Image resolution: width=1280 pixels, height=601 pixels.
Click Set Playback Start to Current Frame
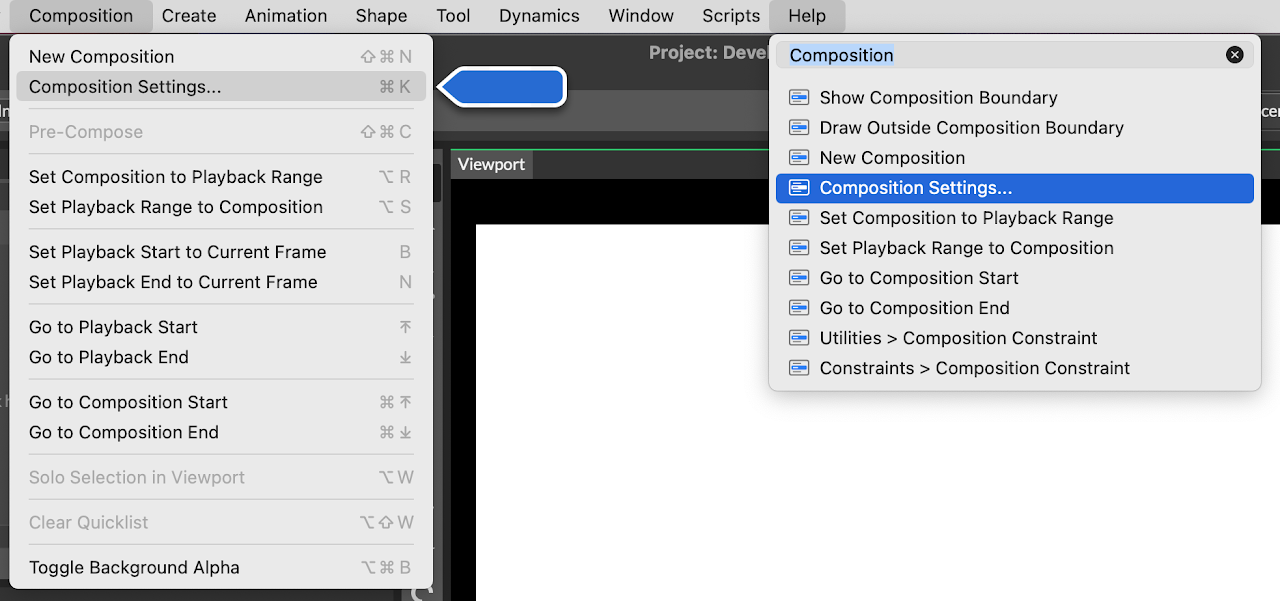[177, 252]
